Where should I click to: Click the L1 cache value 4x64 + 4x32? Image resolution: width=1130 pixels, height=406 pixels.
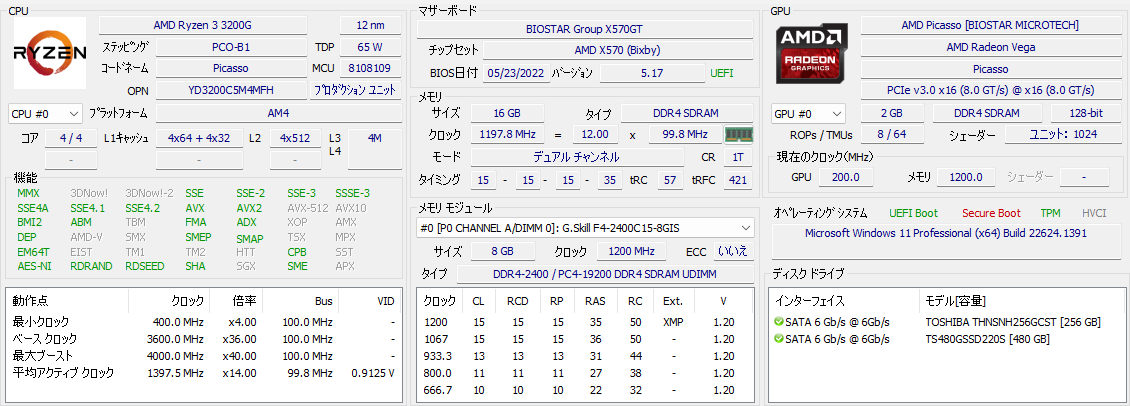click(x=199, y=138)
